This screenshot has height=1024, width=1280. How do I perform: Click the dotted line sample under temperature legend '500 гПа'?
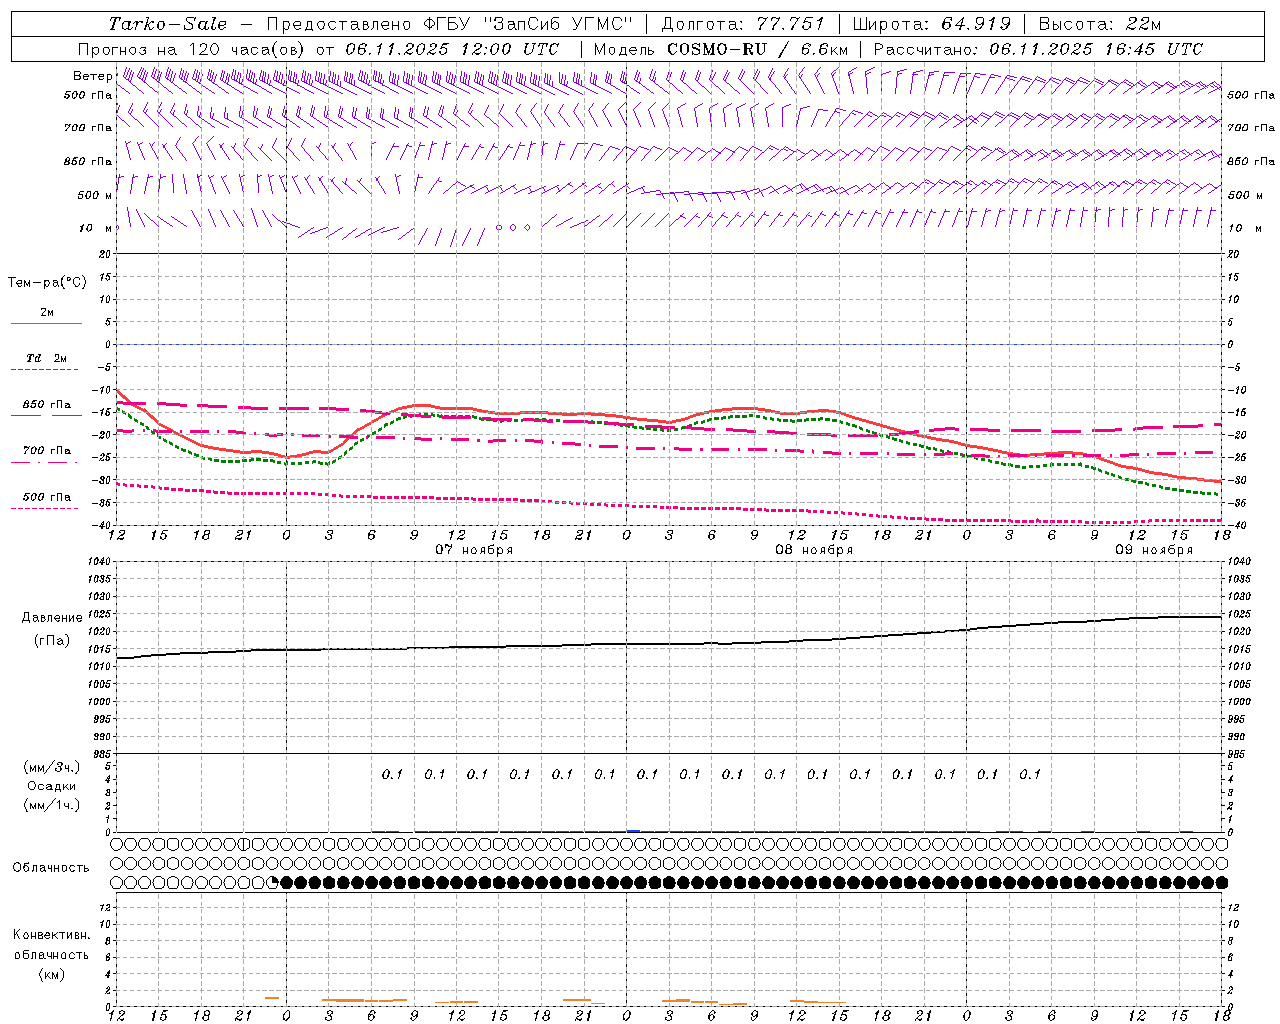44,508
